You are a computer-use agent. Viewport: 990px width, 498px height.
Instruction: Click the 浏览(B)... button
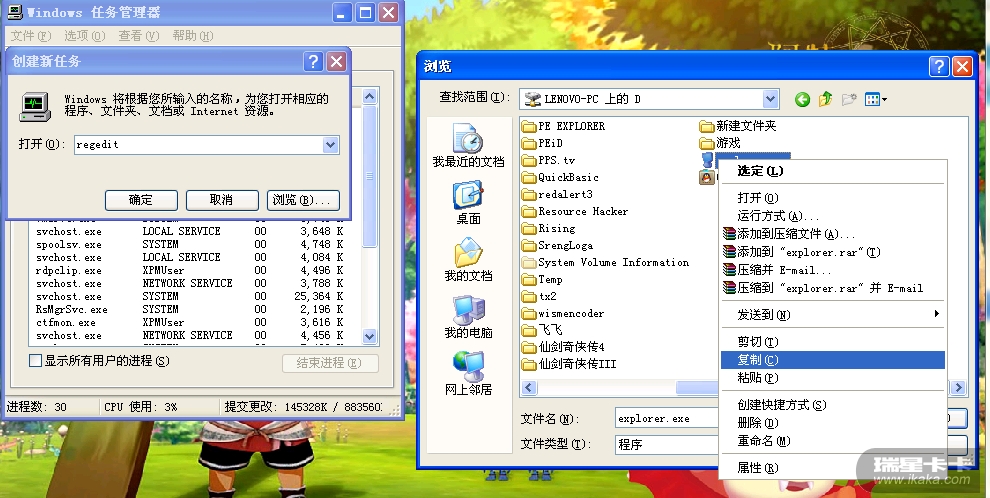point(303,200)
